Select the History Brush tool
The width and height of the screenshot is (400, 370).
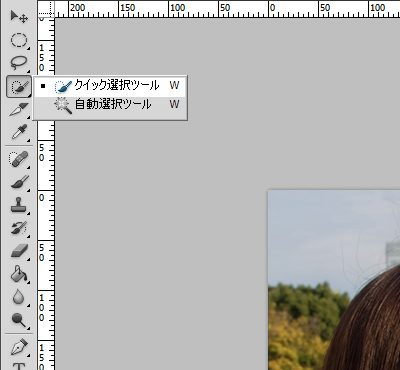click(19, 228)
